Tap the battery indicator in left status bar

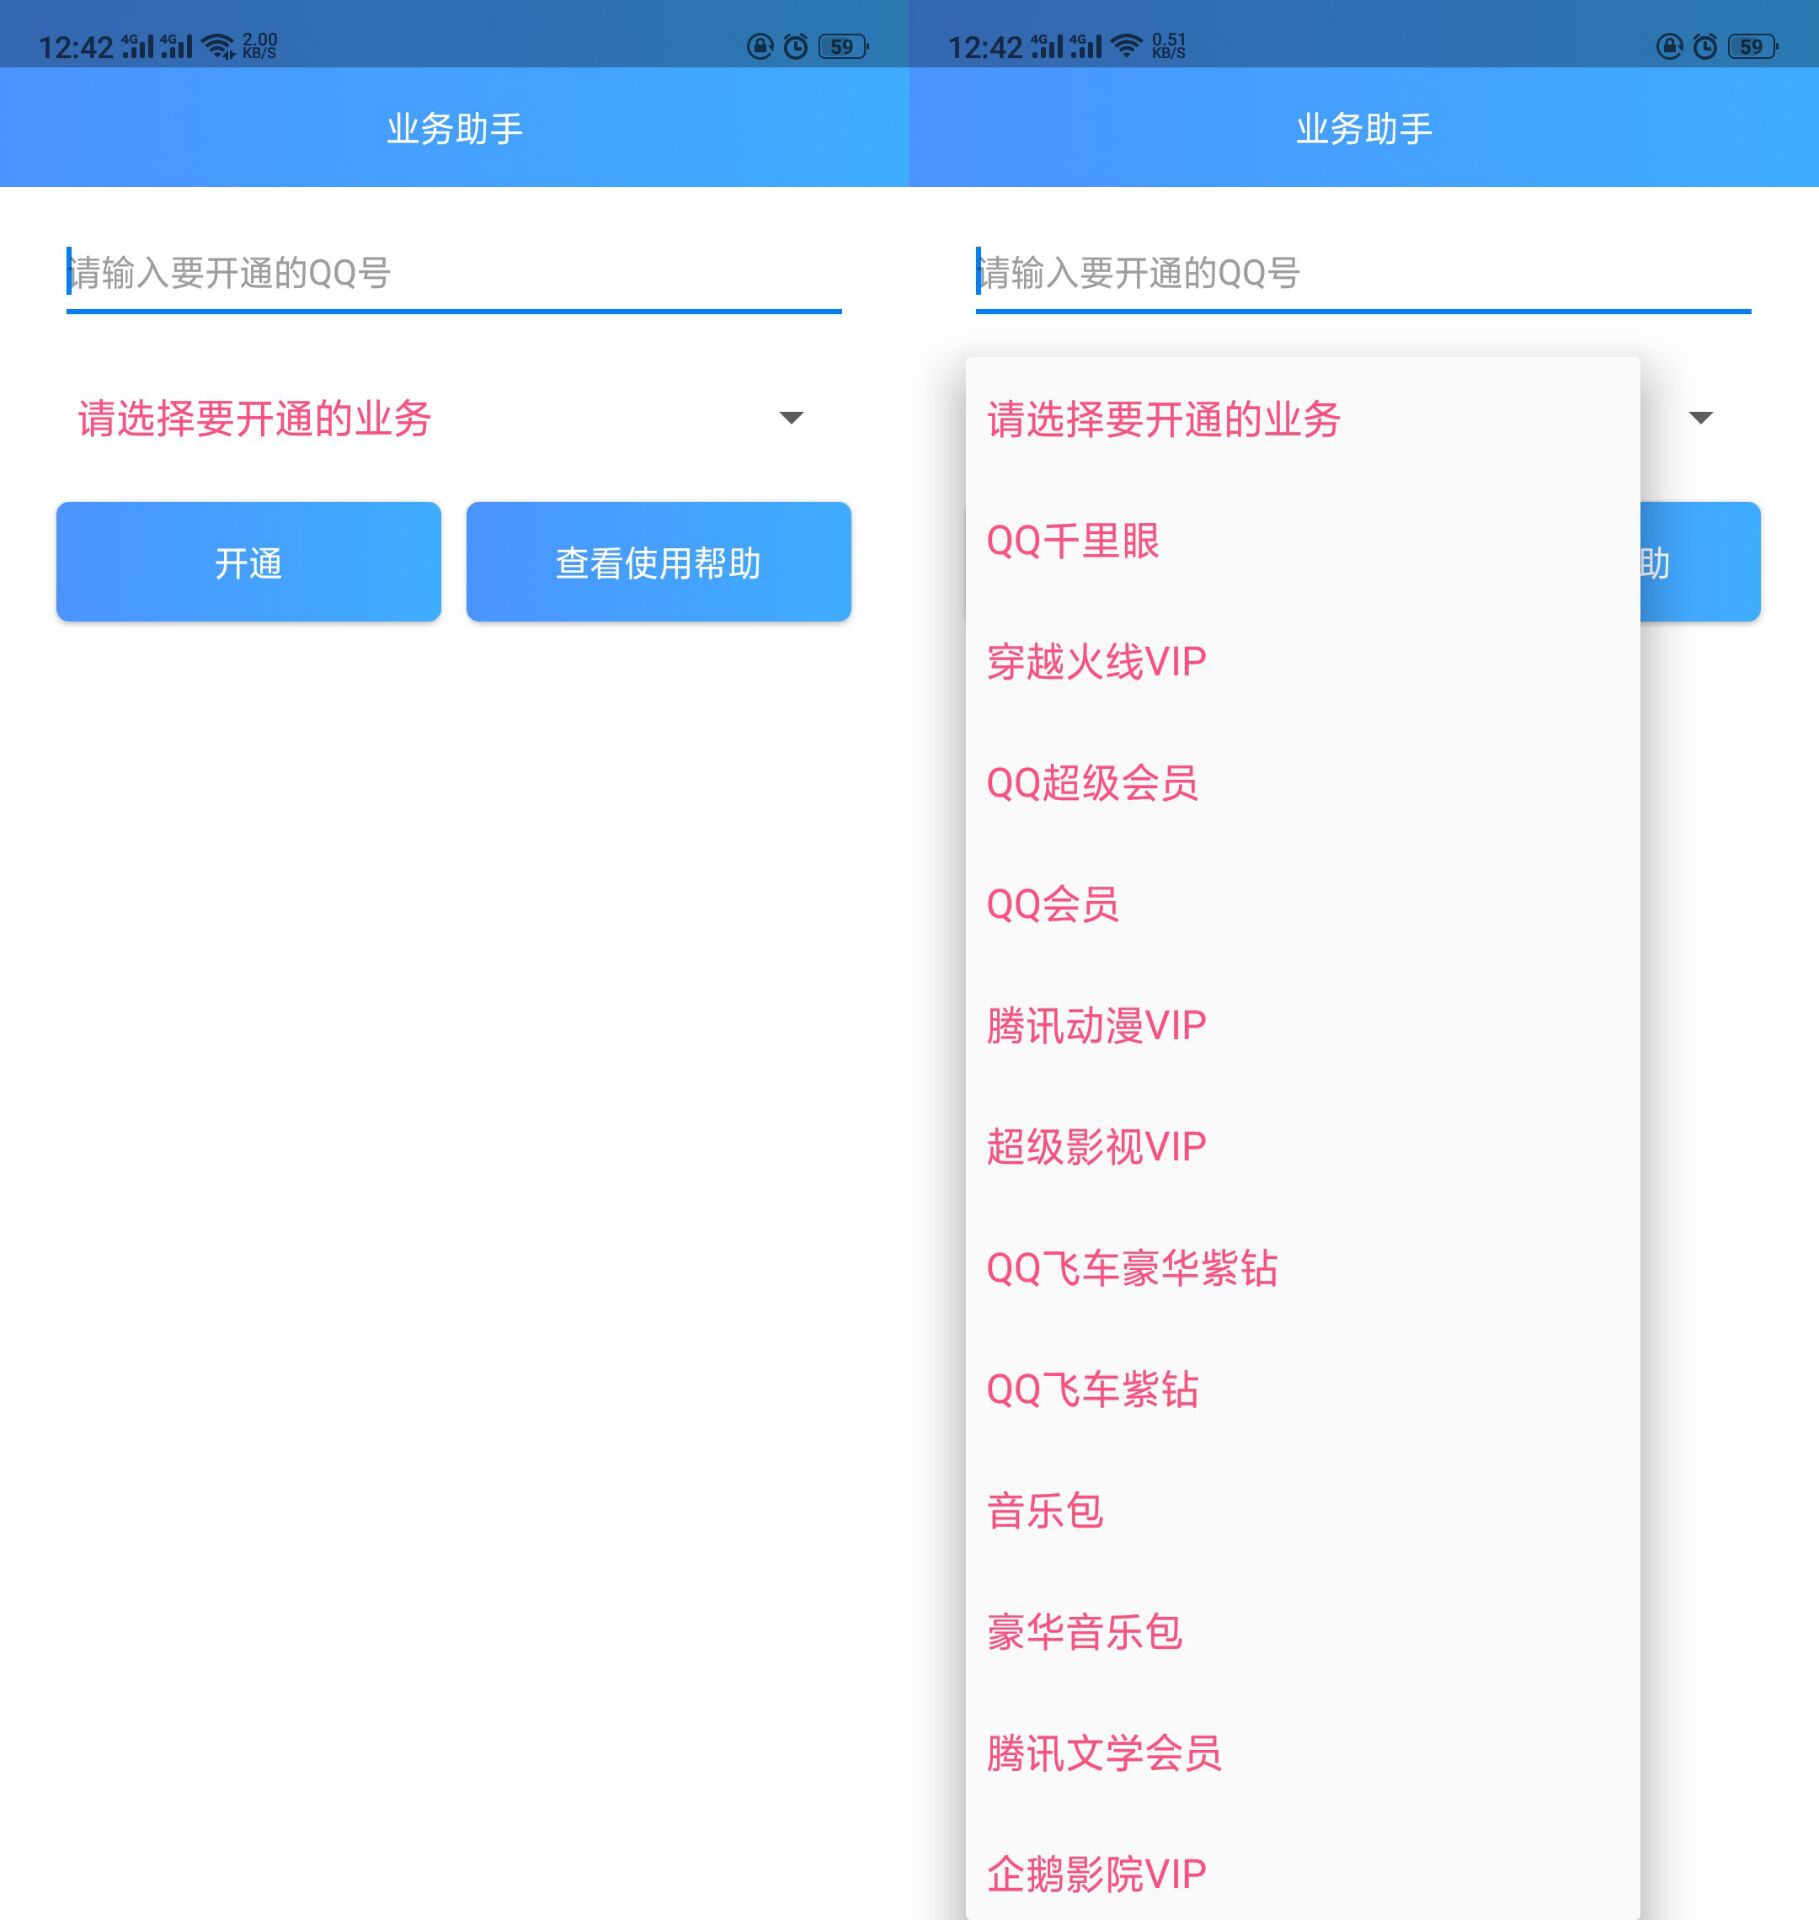click(843, 46)
